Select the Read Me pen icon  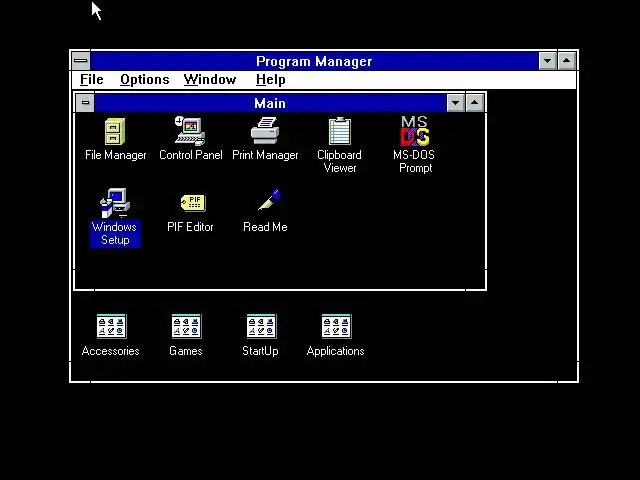tap(269, 200)
